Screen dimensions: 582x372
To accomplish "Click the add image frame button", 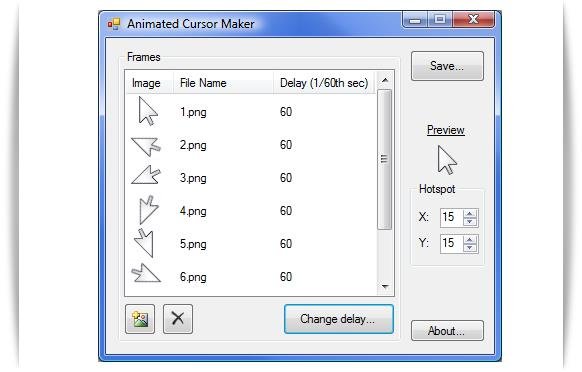I will (x=140, y=319).
